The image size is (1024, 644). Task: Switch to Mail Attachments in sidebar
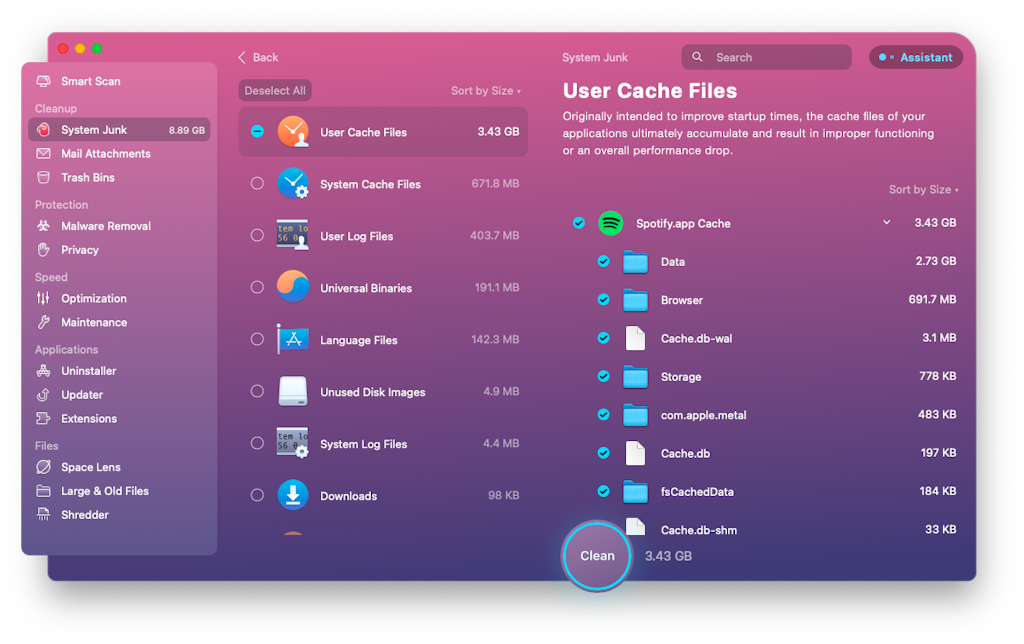105,154
